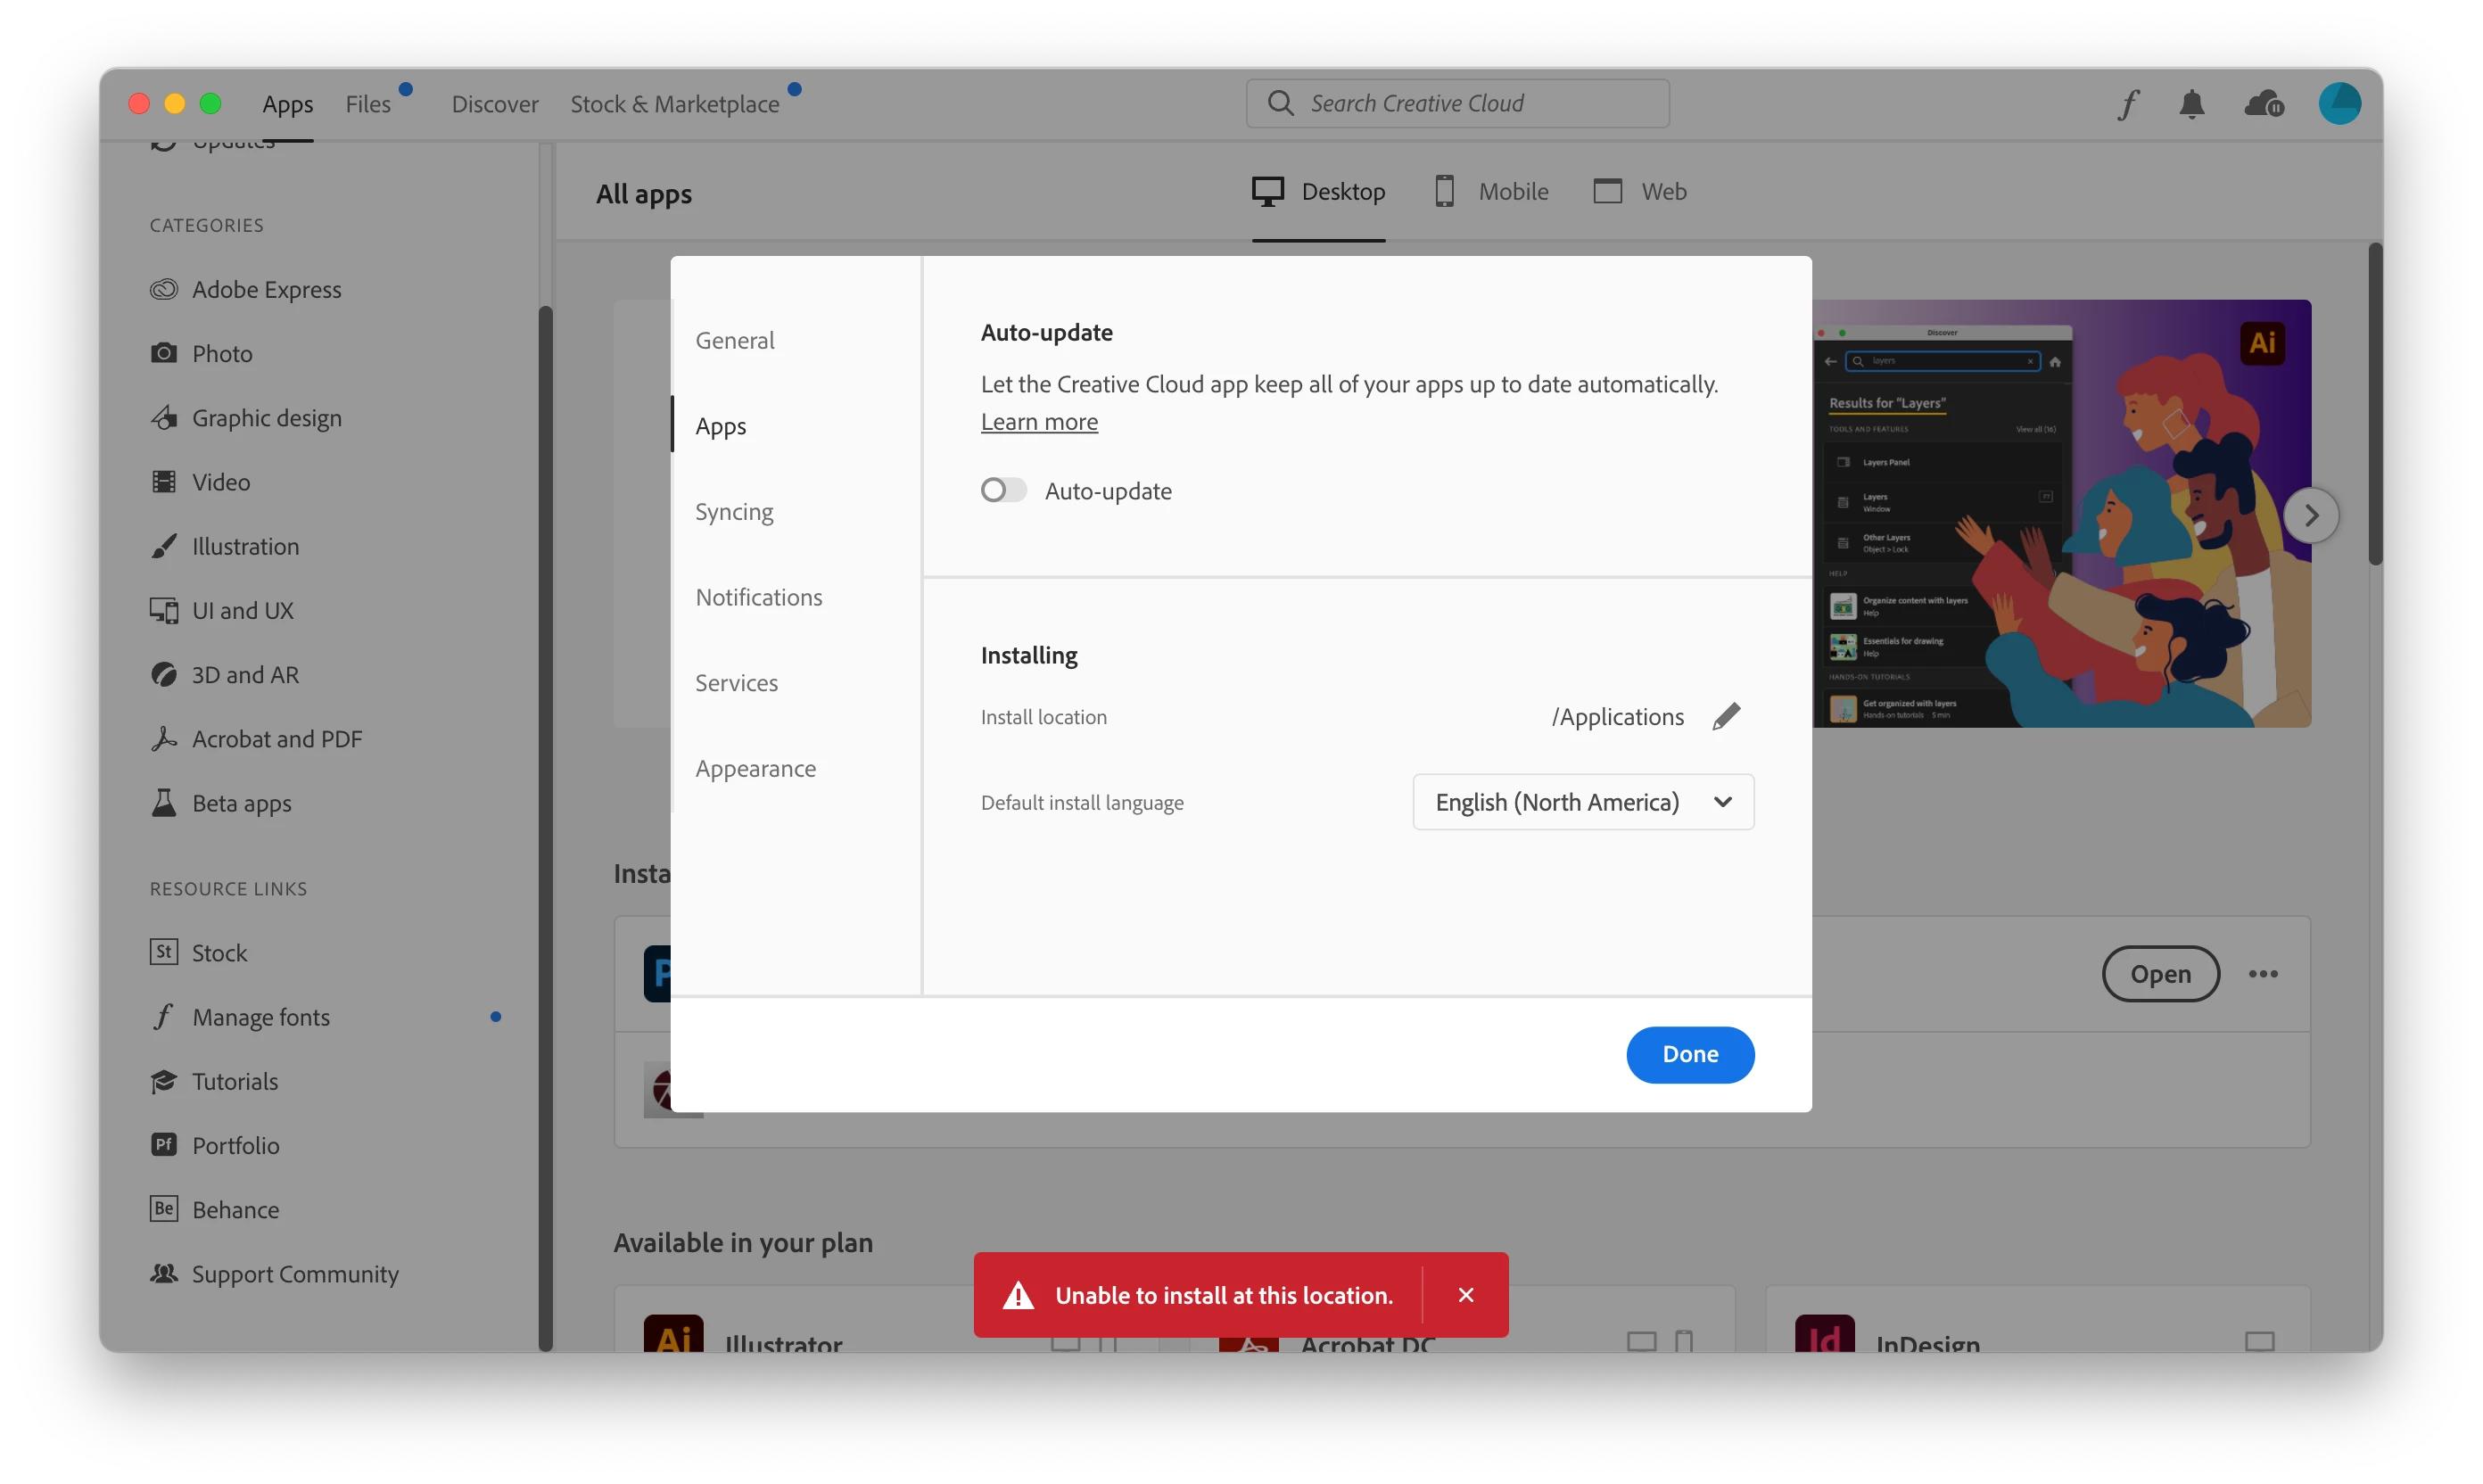Click the Behance icon in resource links
This screenshot has height=1484, width=2483.
pos(164,1209)
